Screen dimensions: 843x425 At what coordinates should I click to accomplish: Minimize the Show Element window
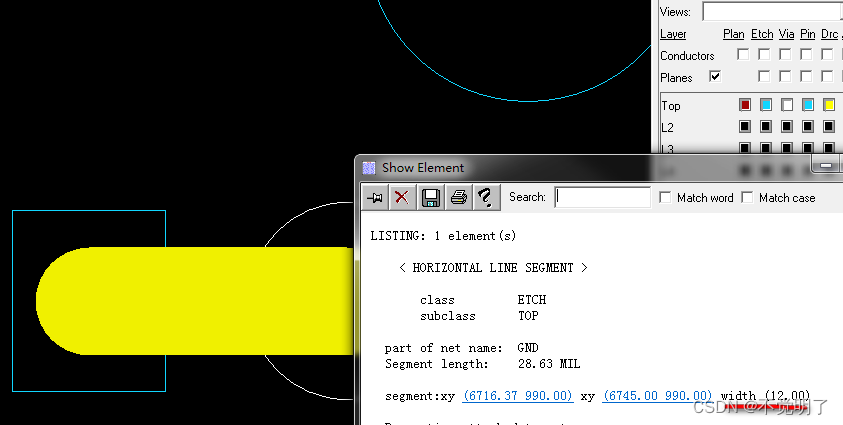click(x=826, y=165)
